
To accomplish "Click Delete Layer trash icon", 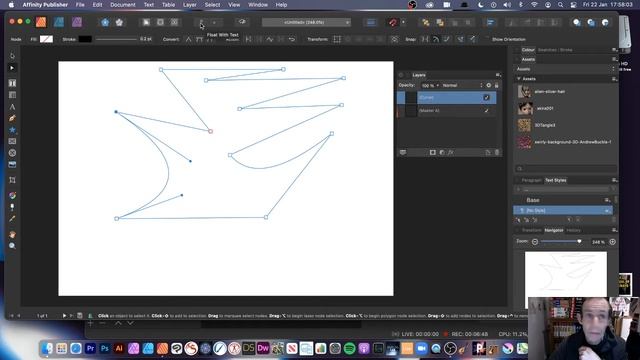I will point(497,152).
